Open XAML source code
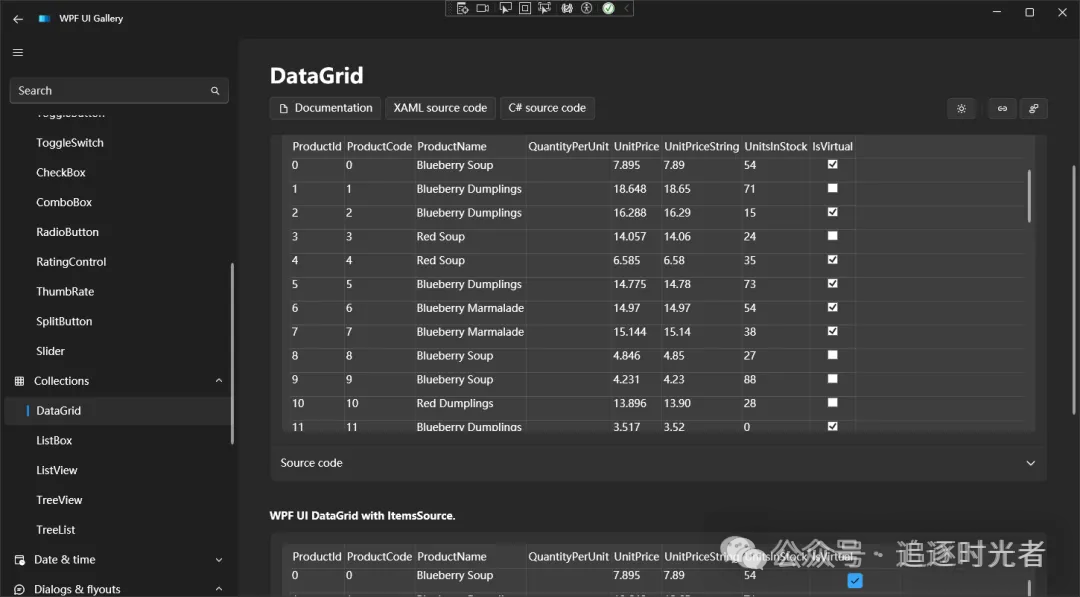This screenshot has height=597, width=1080. [440, 108]
